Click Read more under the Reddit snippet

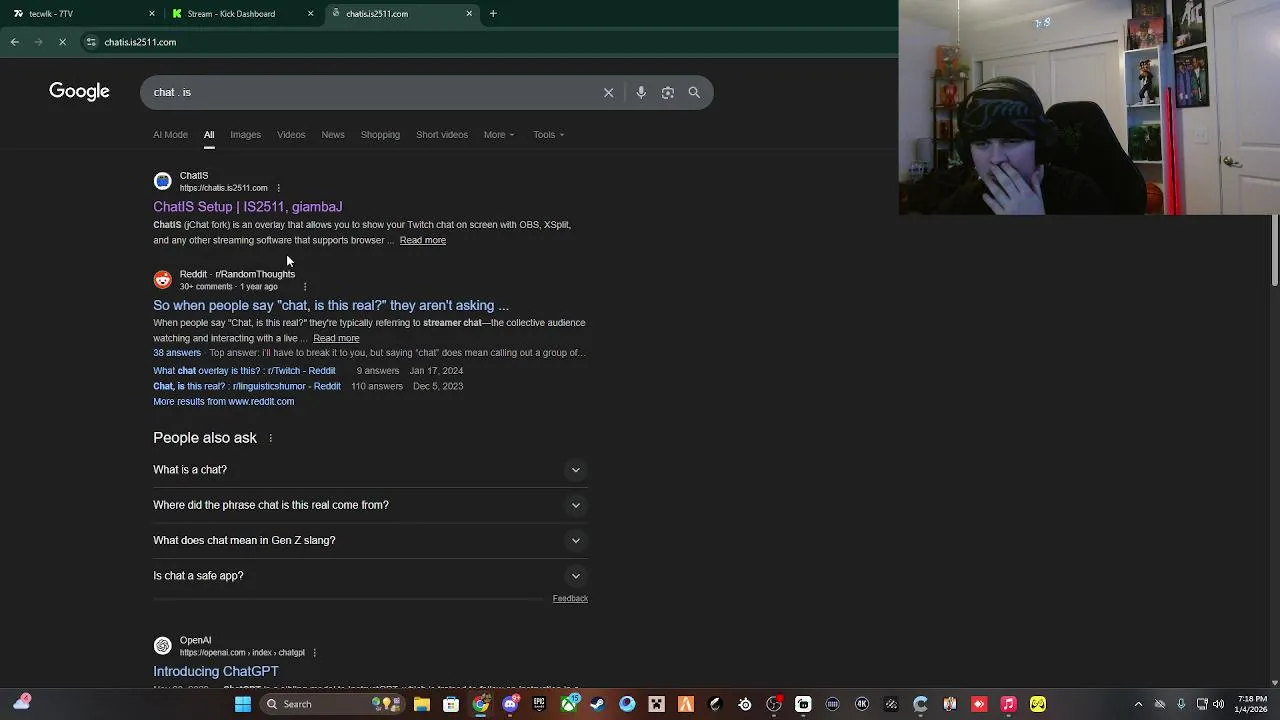pyautogui.click(x=336, y=338)
